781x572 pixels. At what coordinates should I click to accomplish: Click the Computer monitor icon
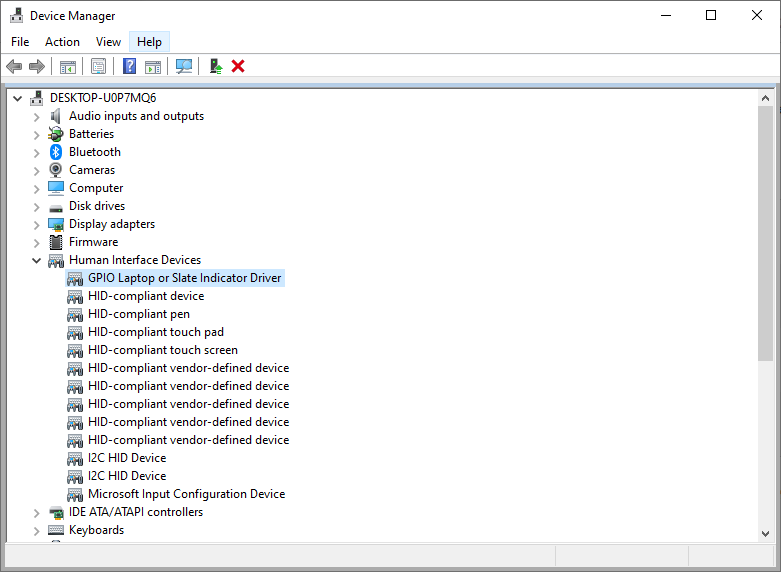(x=56, y=188)
